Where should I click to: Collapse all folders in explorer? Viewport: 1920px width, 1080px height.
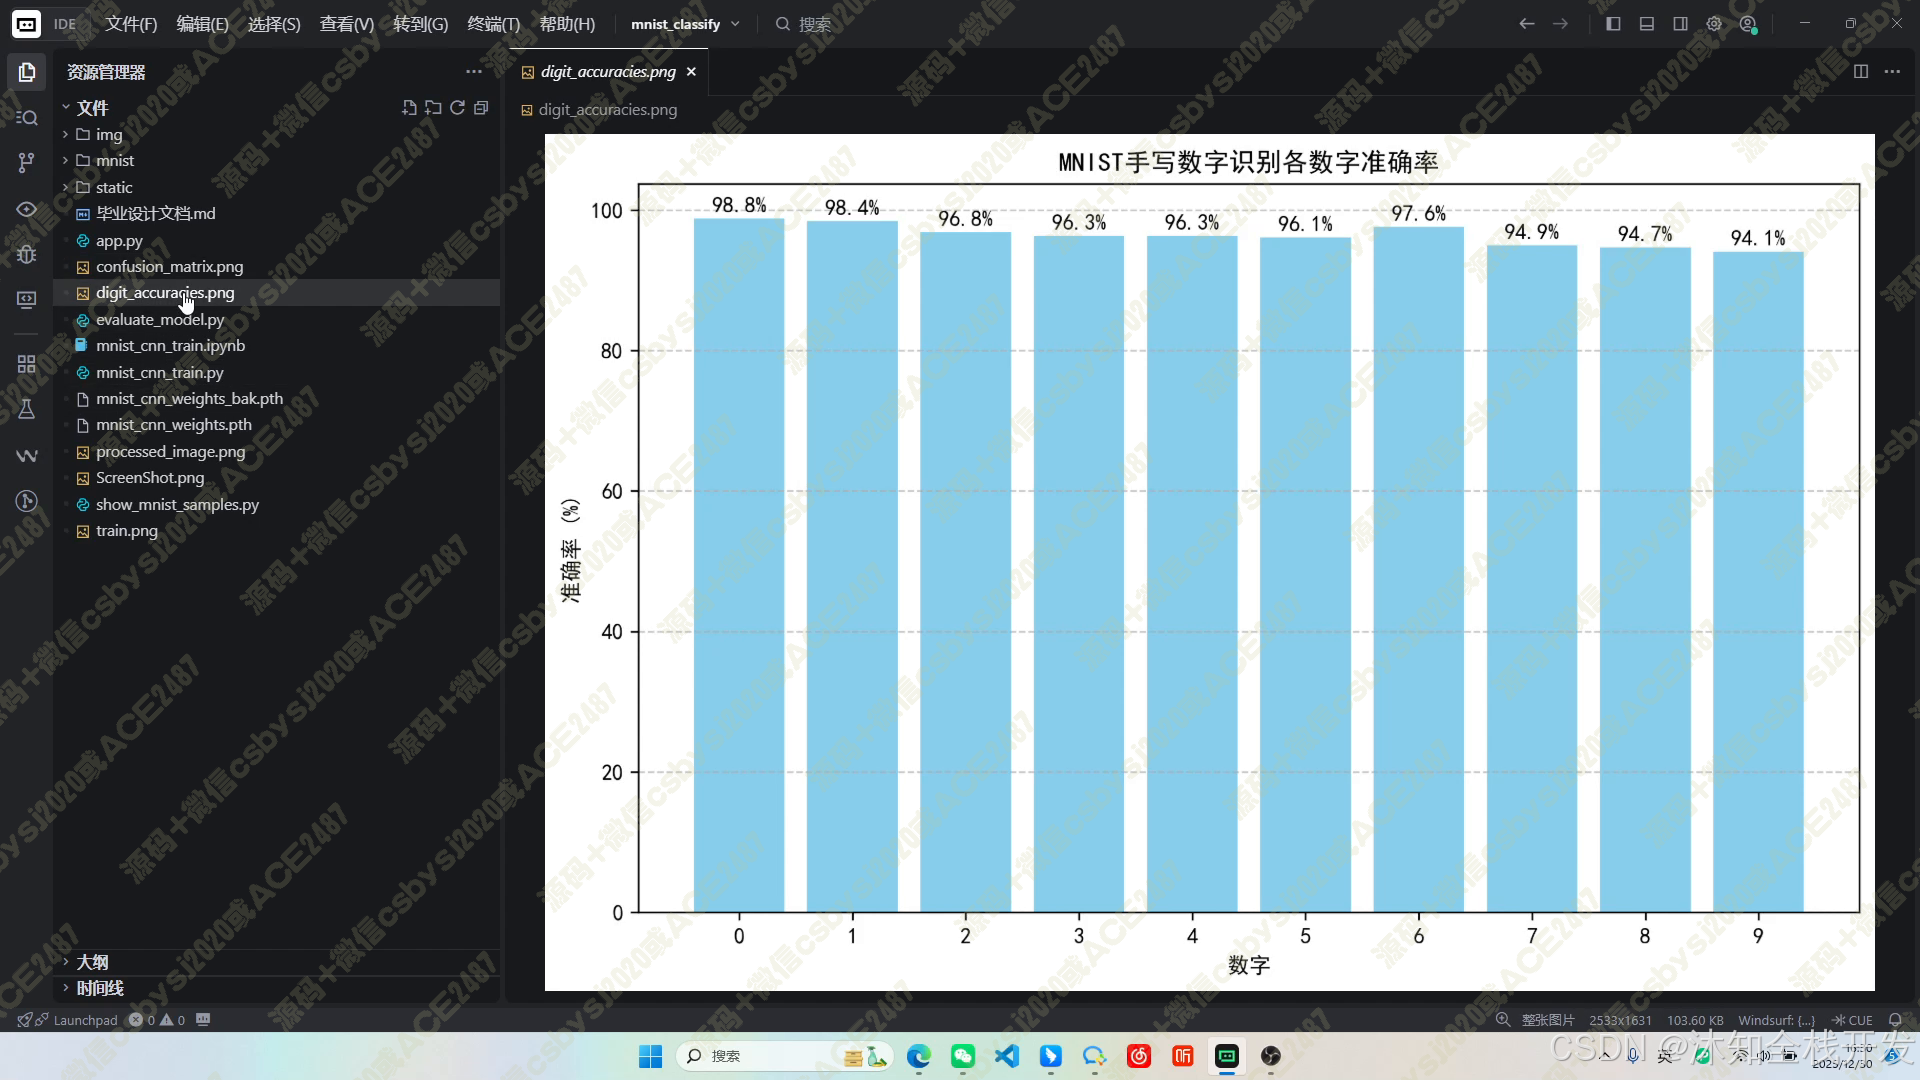(481, 108)
